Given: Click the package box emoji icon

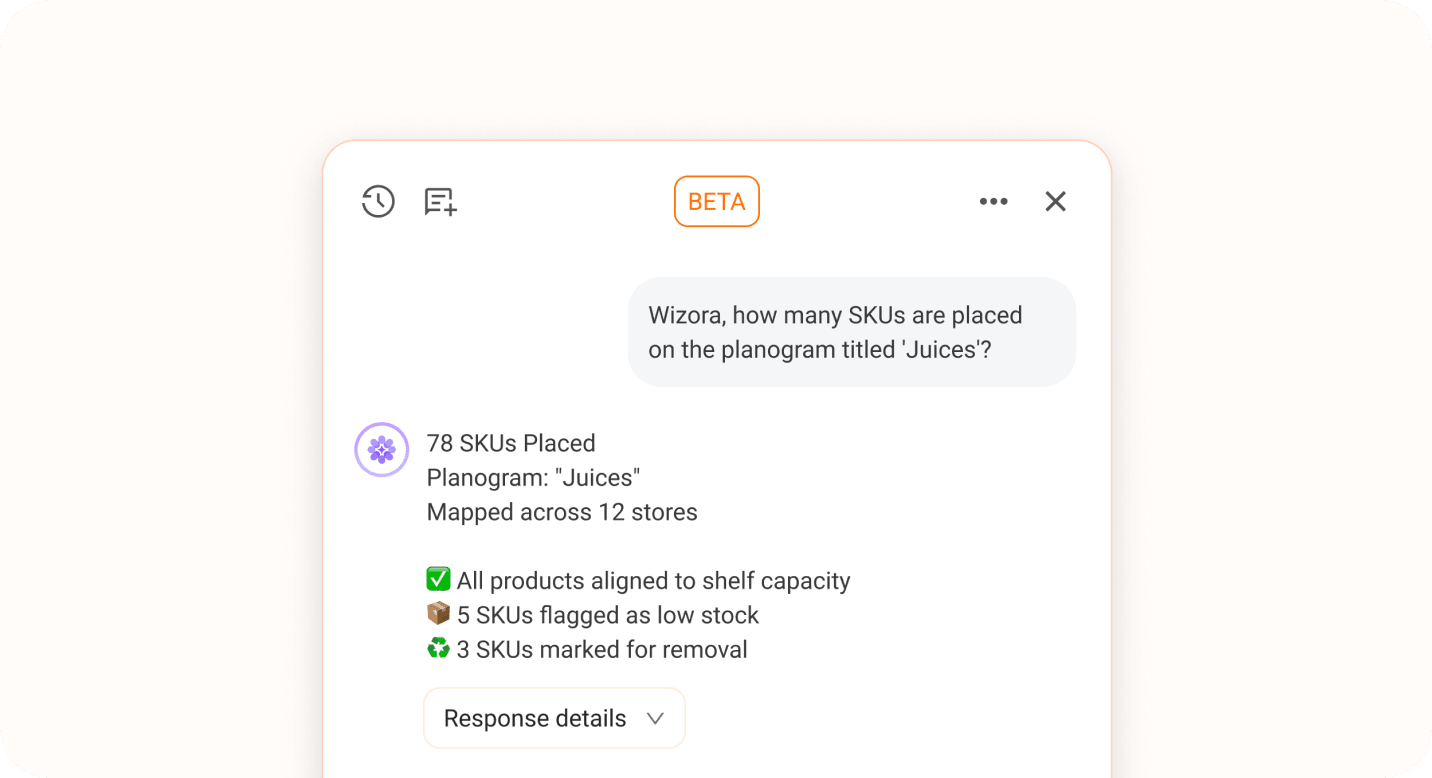Looking at the screenshot, I should tap(438, 614).
